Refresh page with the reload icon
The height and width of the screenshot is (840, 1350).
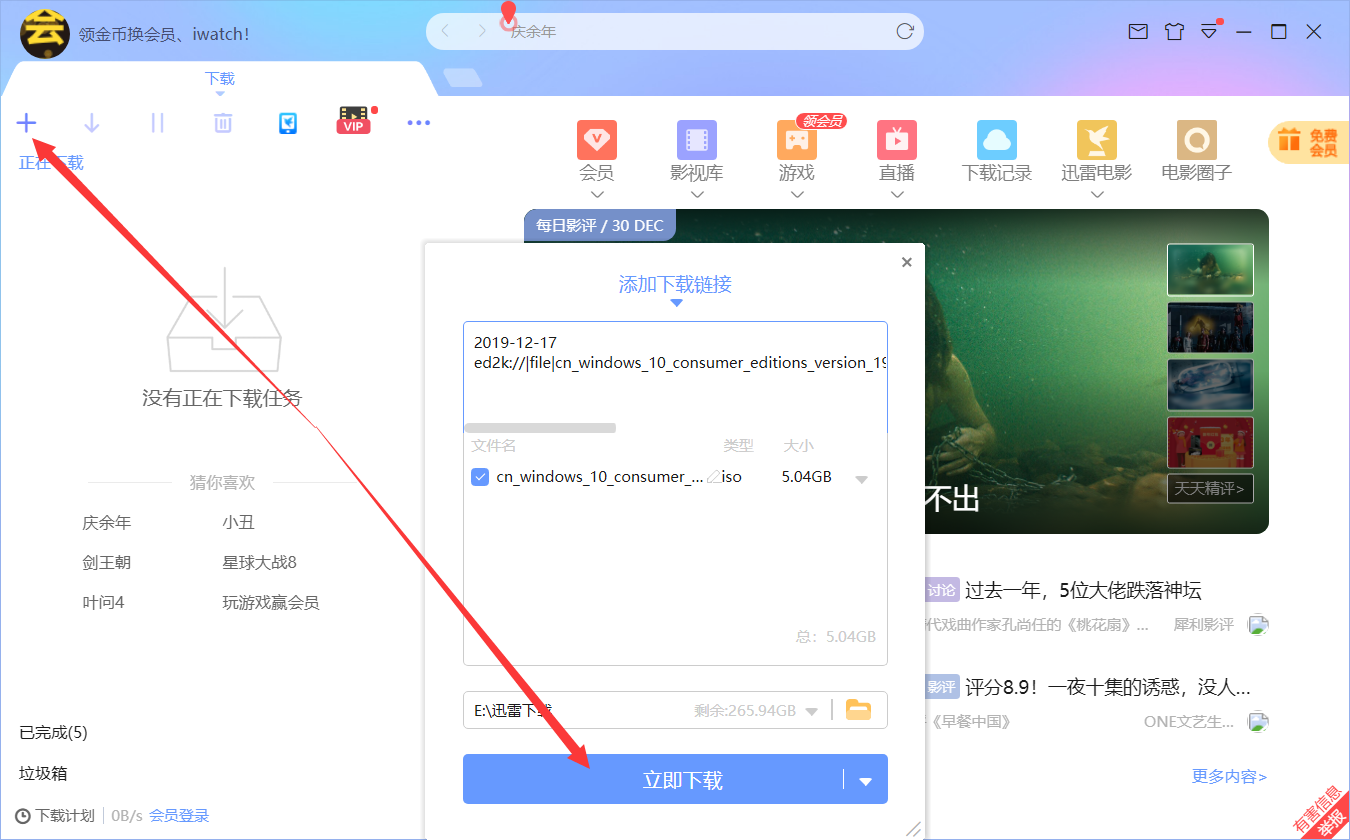click(x=905, y=32)
